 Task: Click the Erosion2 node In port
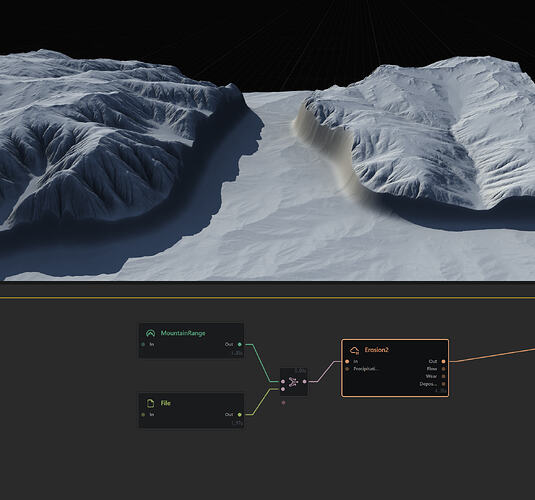click(x=347, y=361)
